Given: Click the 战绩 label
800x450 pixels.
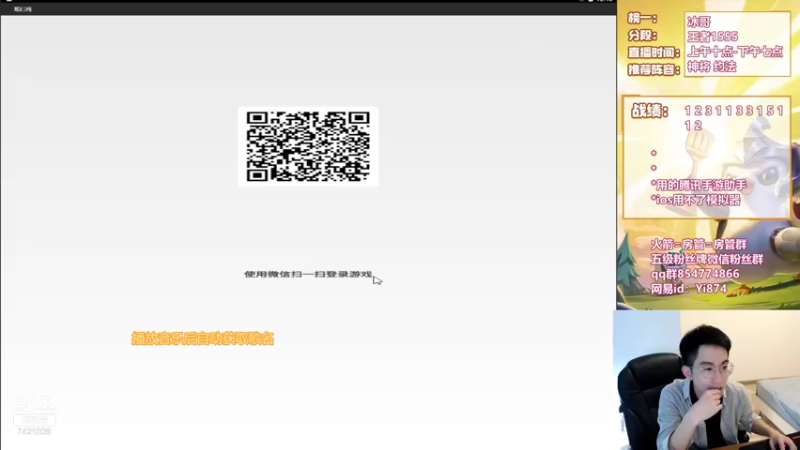Looking at the screenshot, I should click(650, 110).
